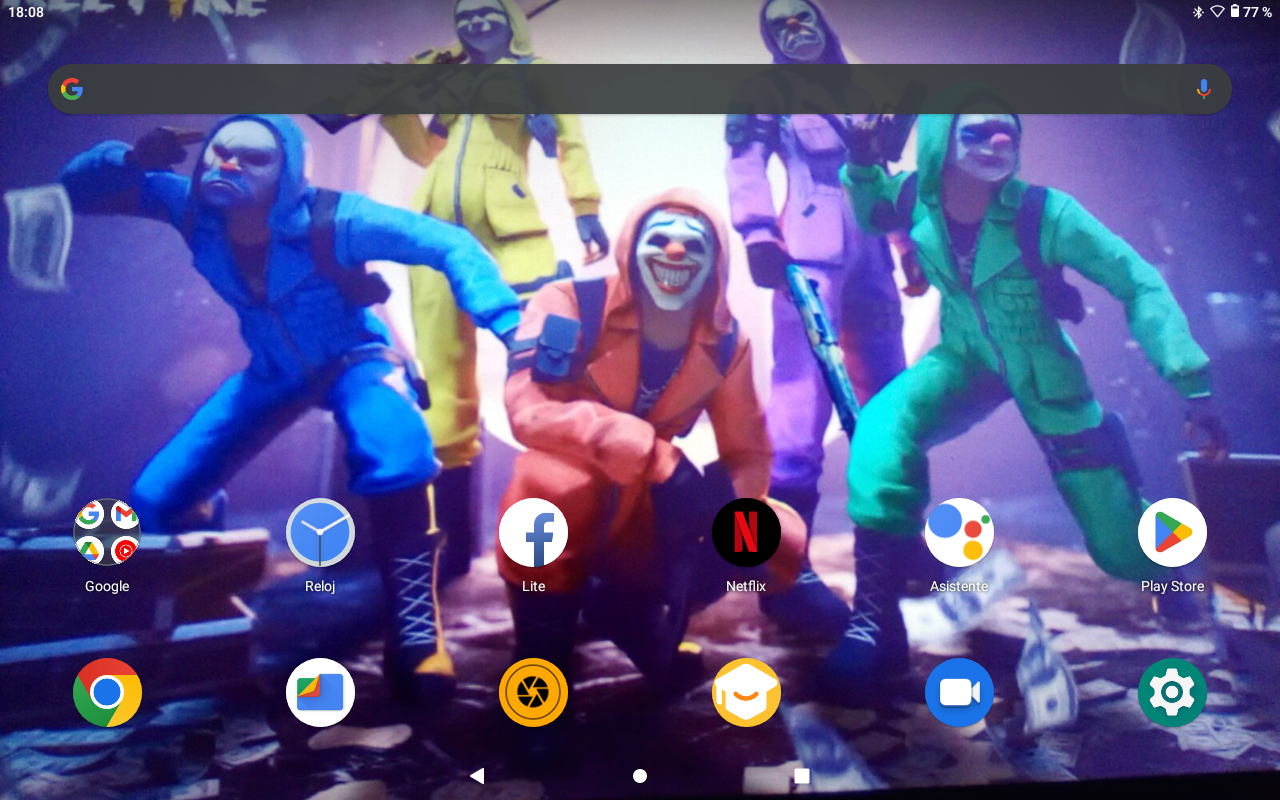Click inside the Google search bar field
The image size is (1280, 800).
tap(640, 89)
